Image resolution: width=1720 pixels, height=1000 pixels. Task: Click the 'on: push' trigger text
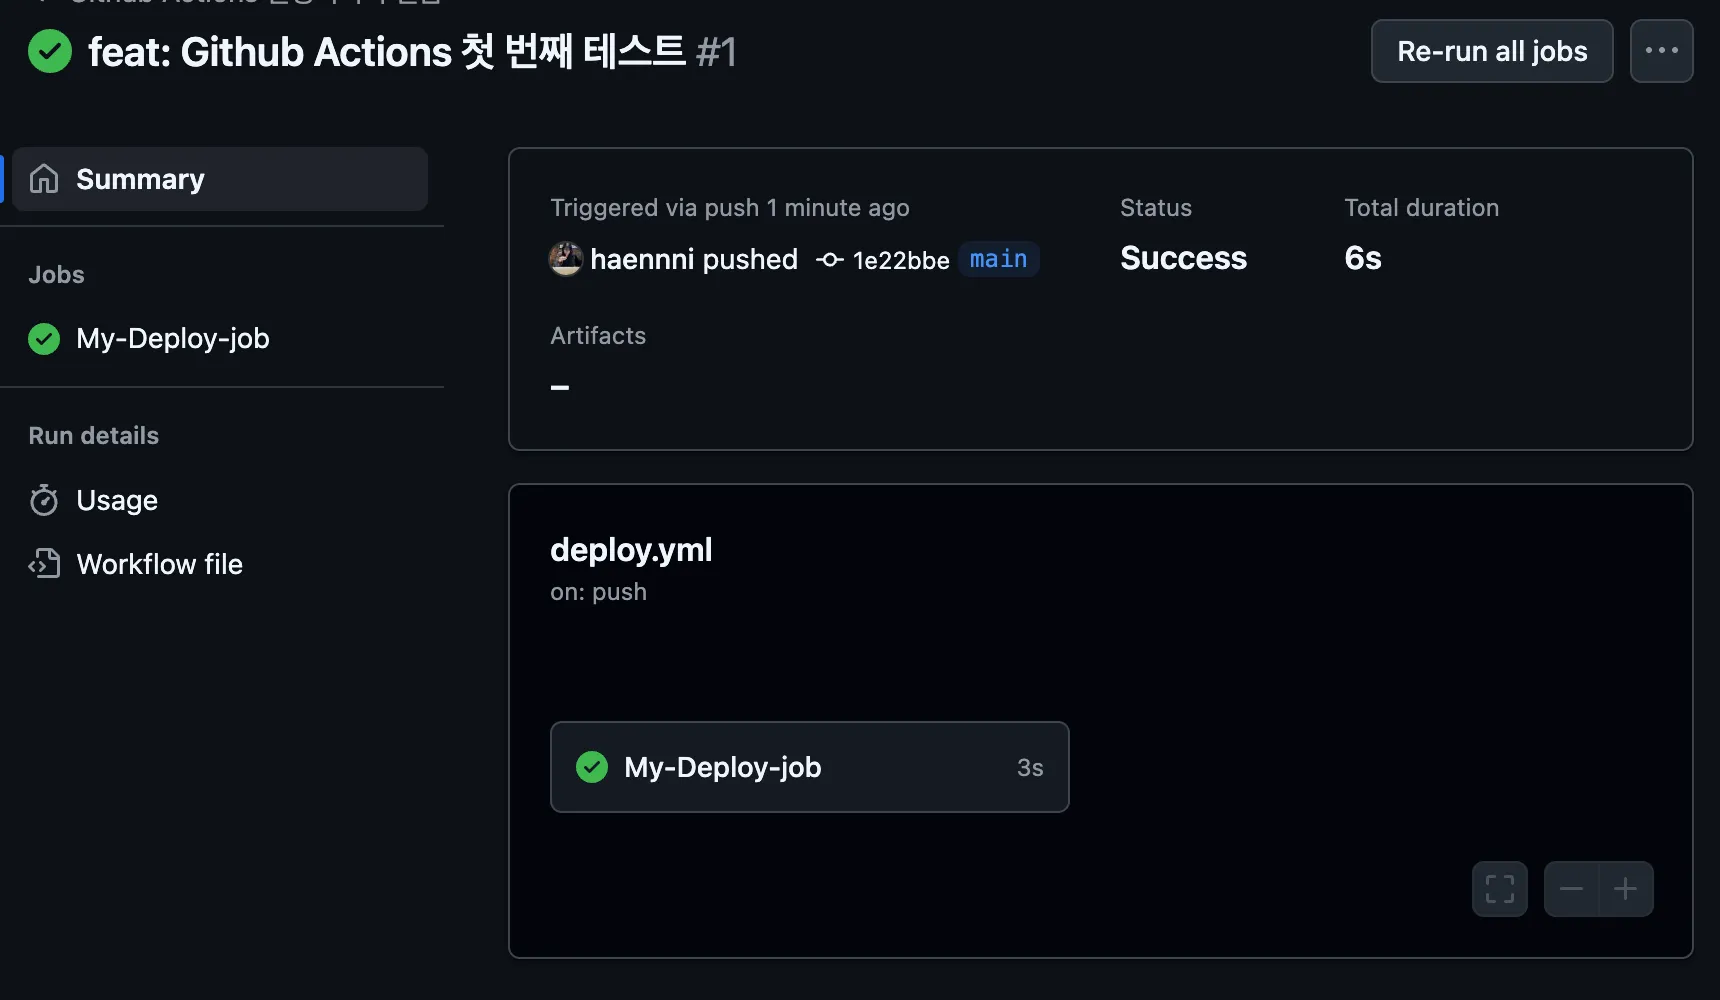(598, 592)
